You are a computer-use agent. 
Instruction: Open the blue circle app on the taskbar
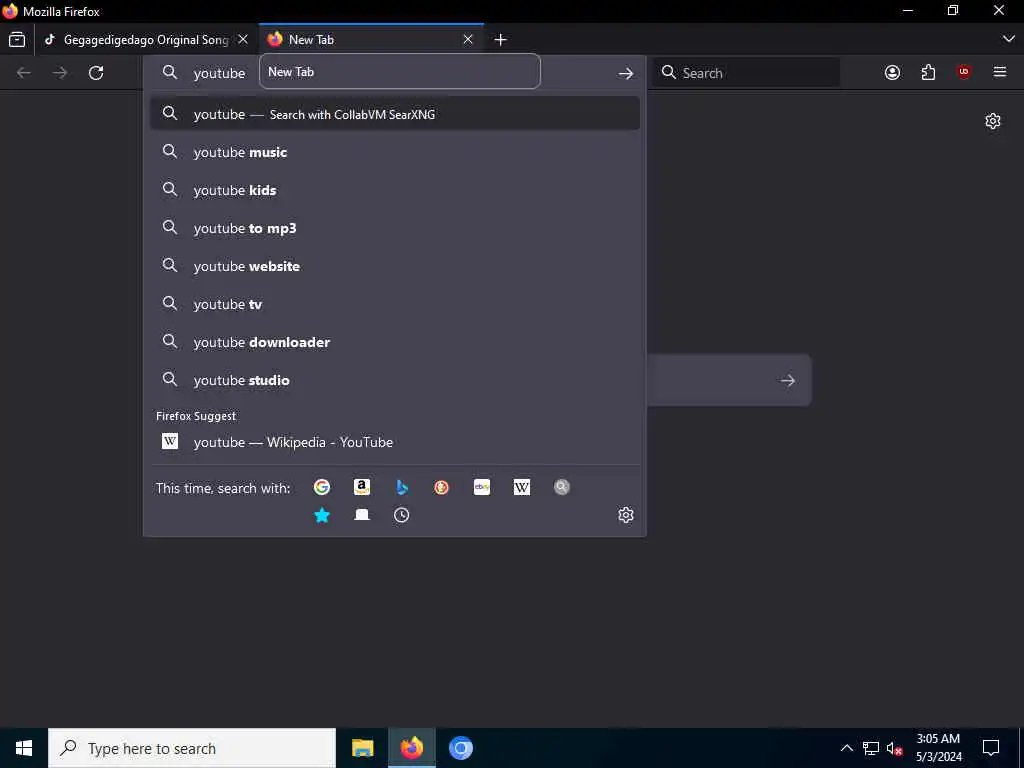pos(461,748)
